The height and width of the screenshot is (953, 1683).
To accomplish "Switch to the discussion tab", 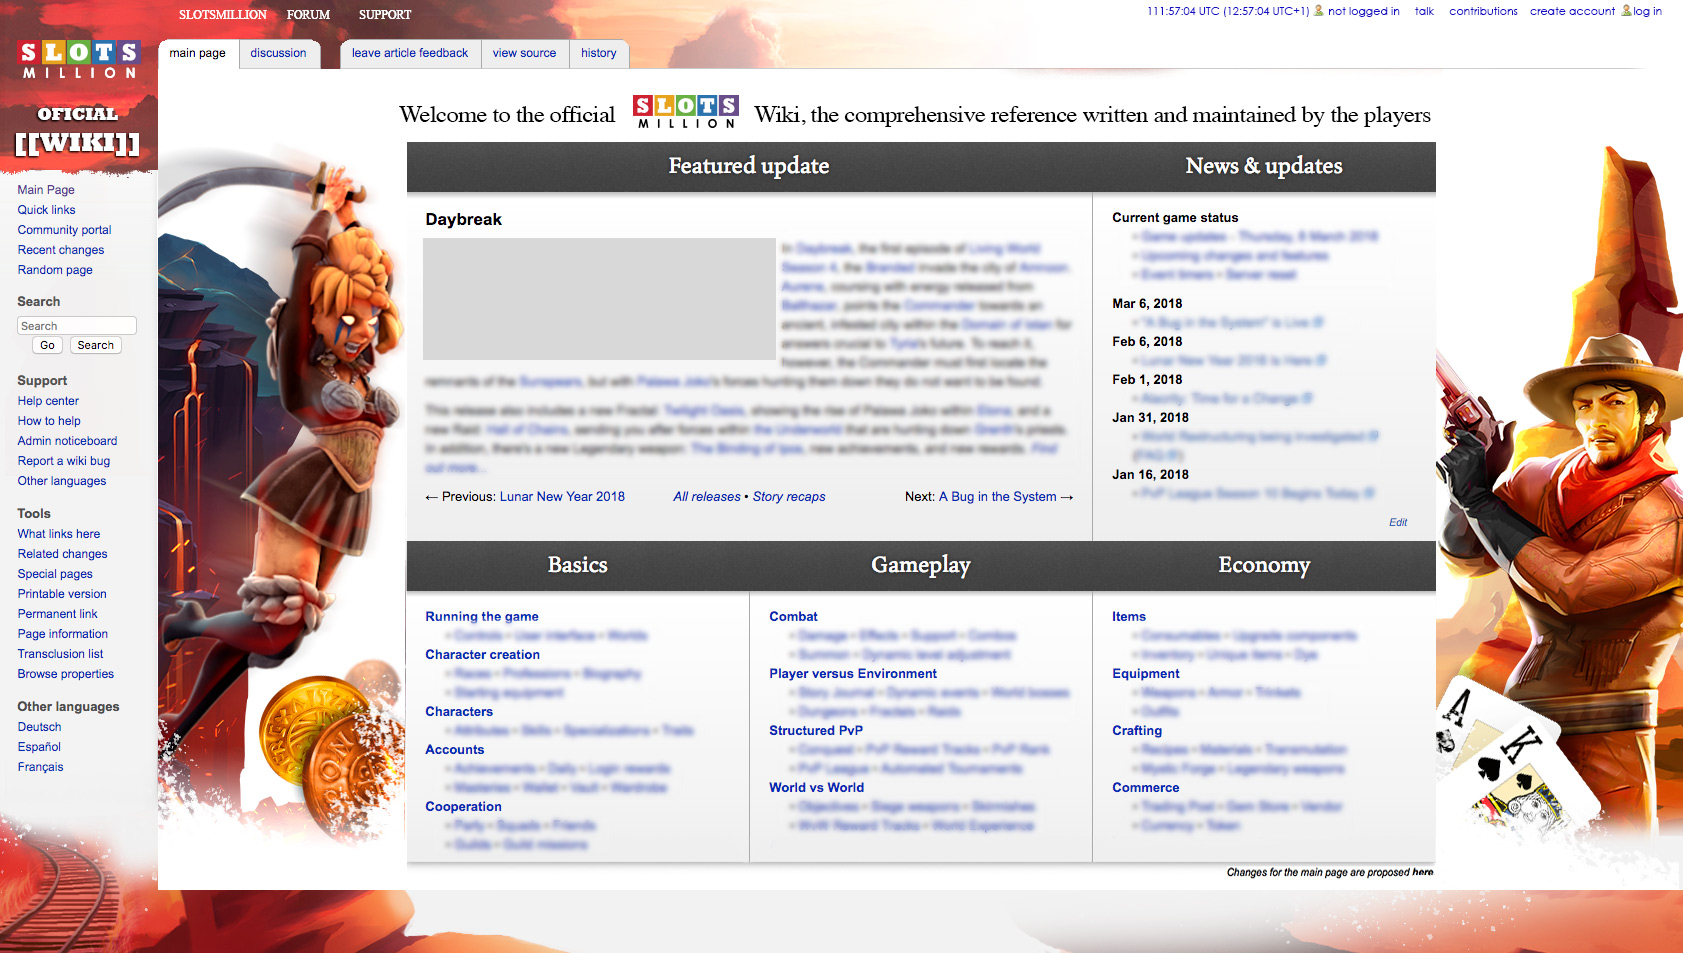I will tap(279, 54).
